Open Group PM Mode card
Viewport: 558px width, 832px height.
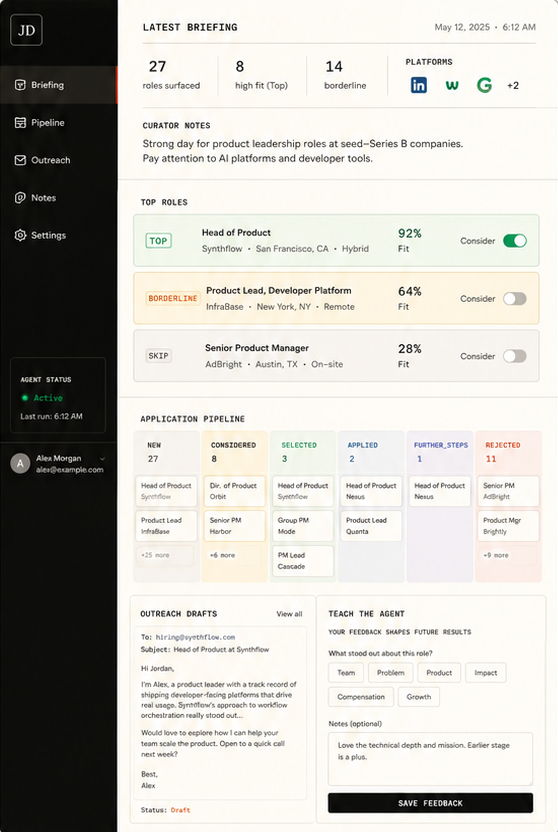303,525
